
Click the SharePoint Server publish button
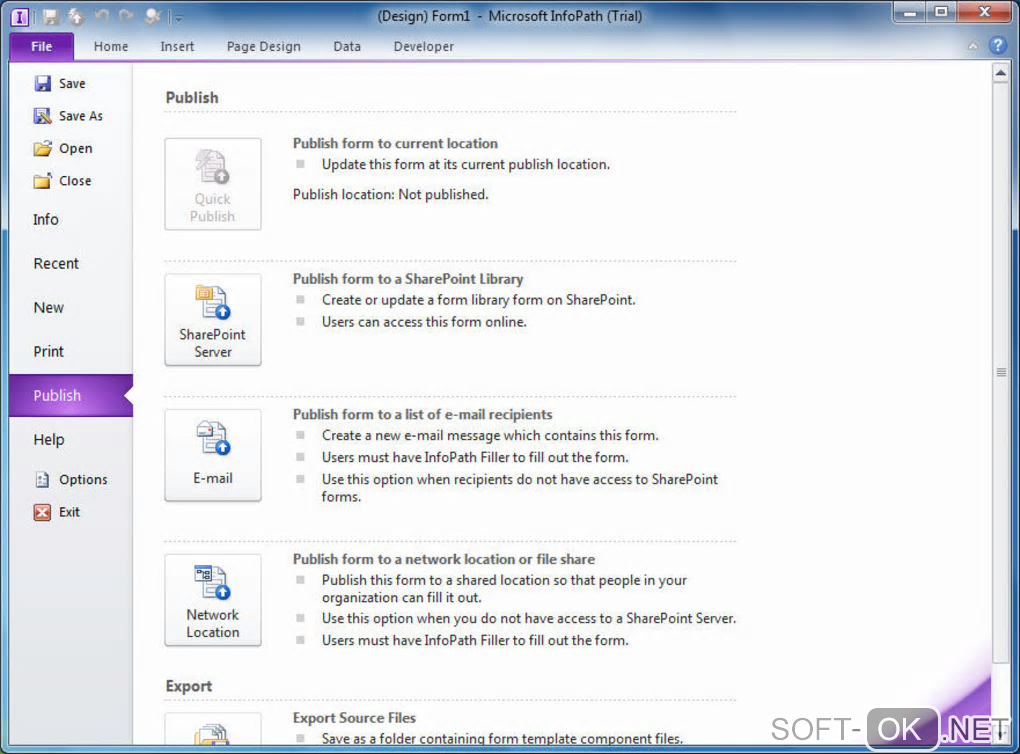click(213, 319)
